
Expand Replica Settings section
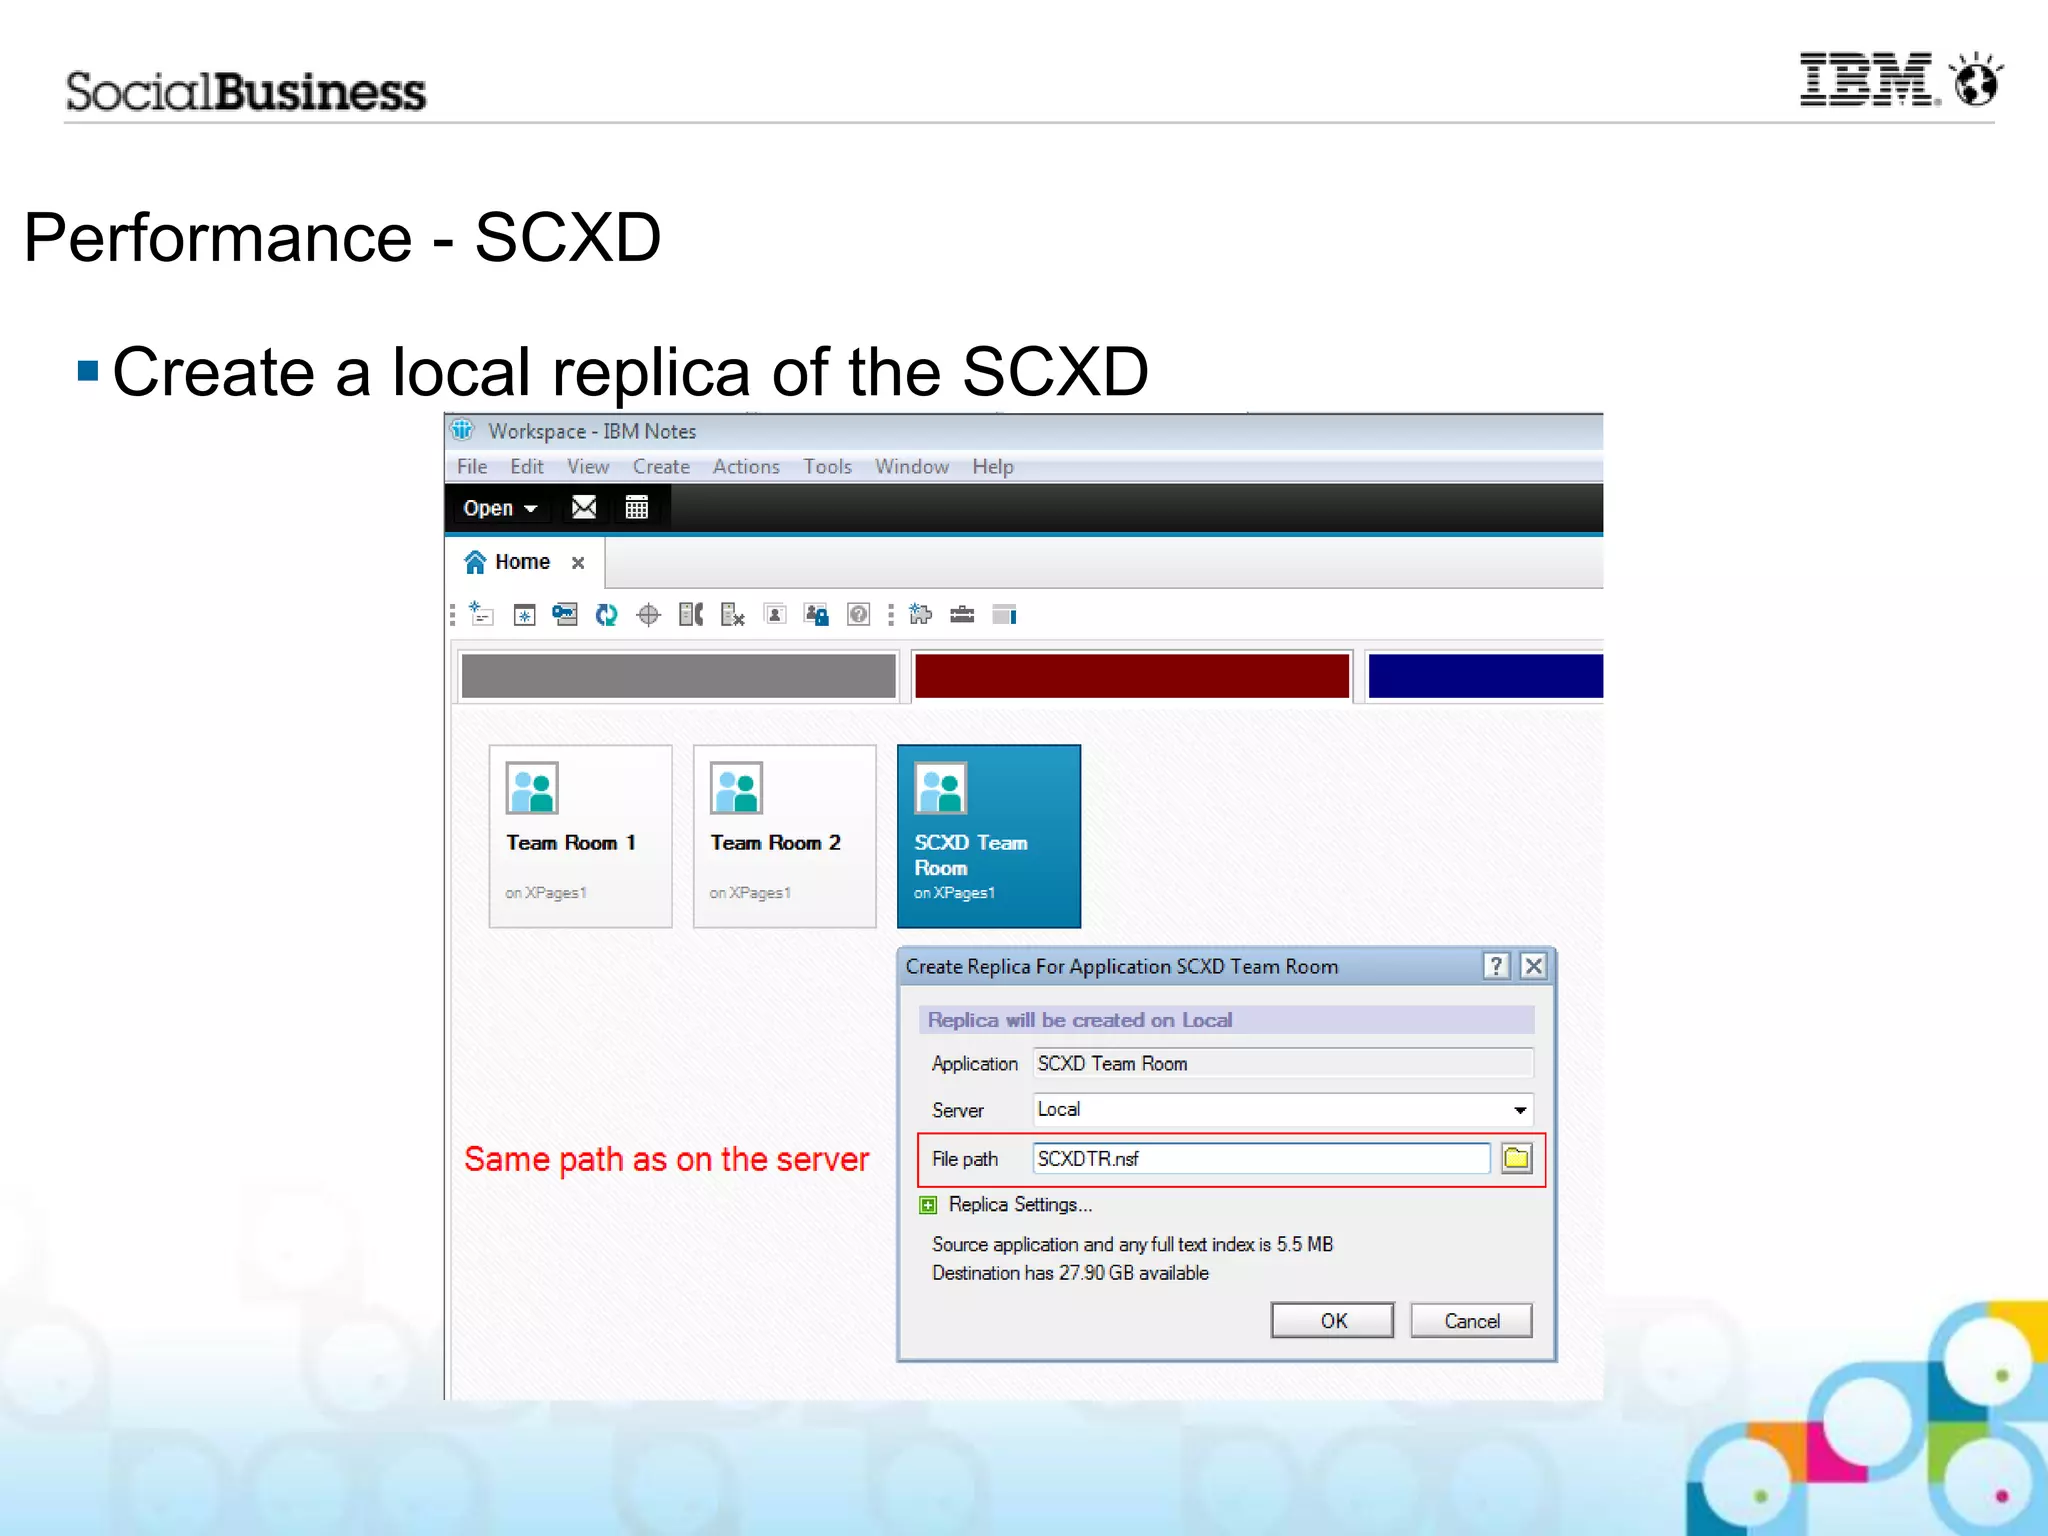[928, 1205]
